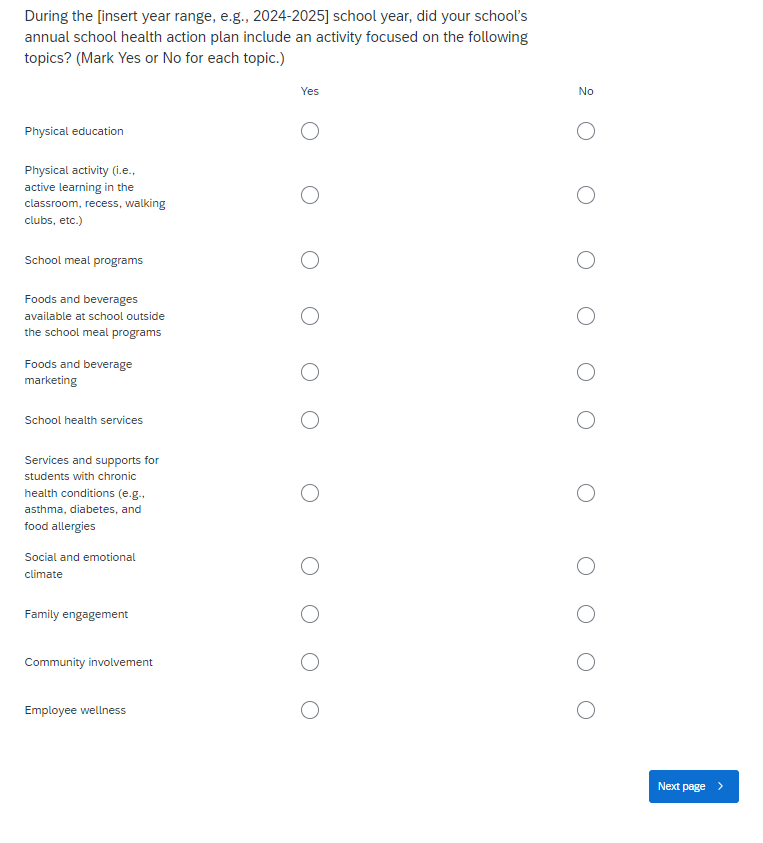The image size is (763, 843).
Task: Mark No for School health services
Action: [x=586, y=420]
